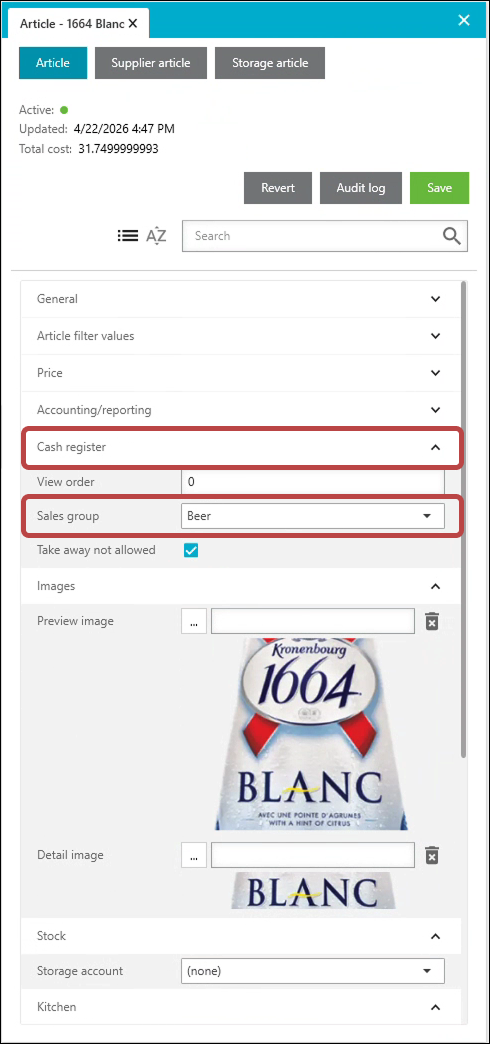This screenshot has width=490, height=1044.
Task: Uncheck Take away not allowed
Action: (x=192, y=551)
